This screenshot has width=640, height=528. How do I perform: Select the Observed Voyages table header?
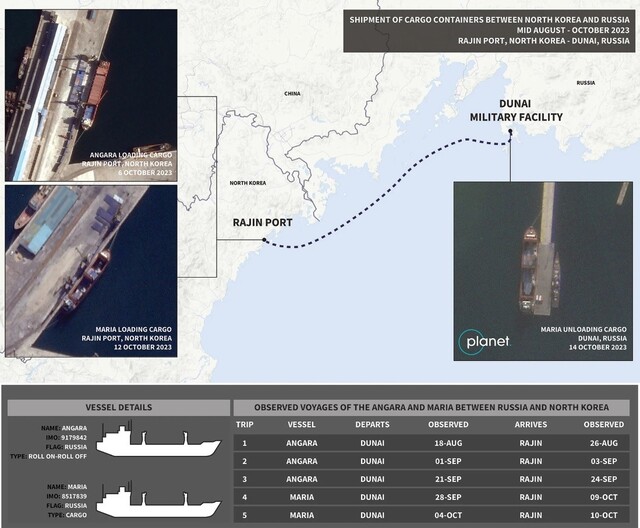coord(431,407)
